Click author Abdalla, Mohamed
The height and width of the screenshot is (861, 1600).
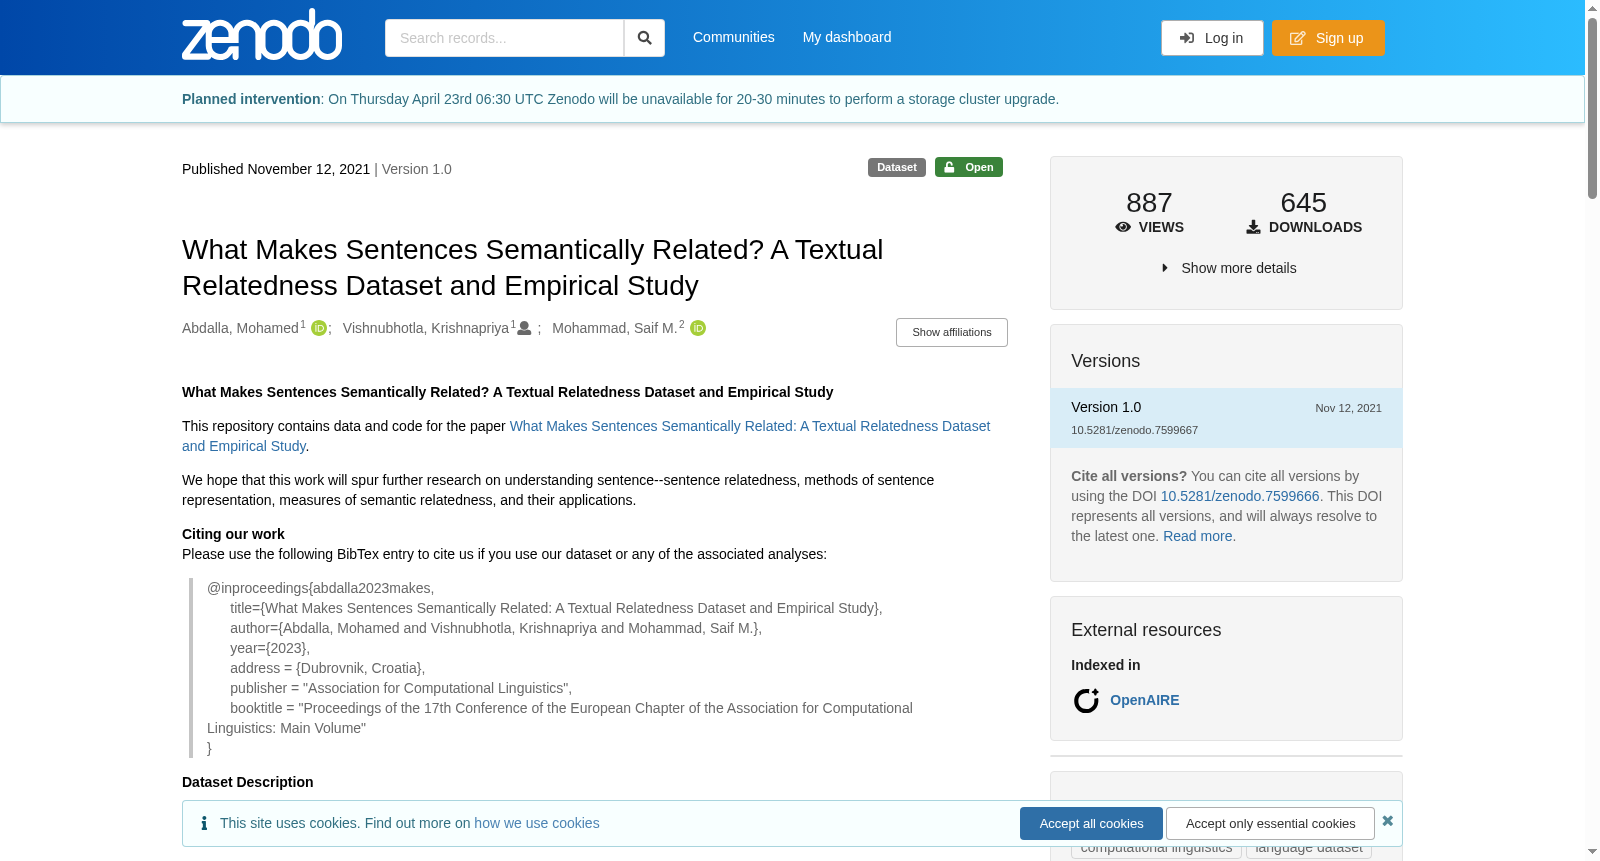point(240,328)
